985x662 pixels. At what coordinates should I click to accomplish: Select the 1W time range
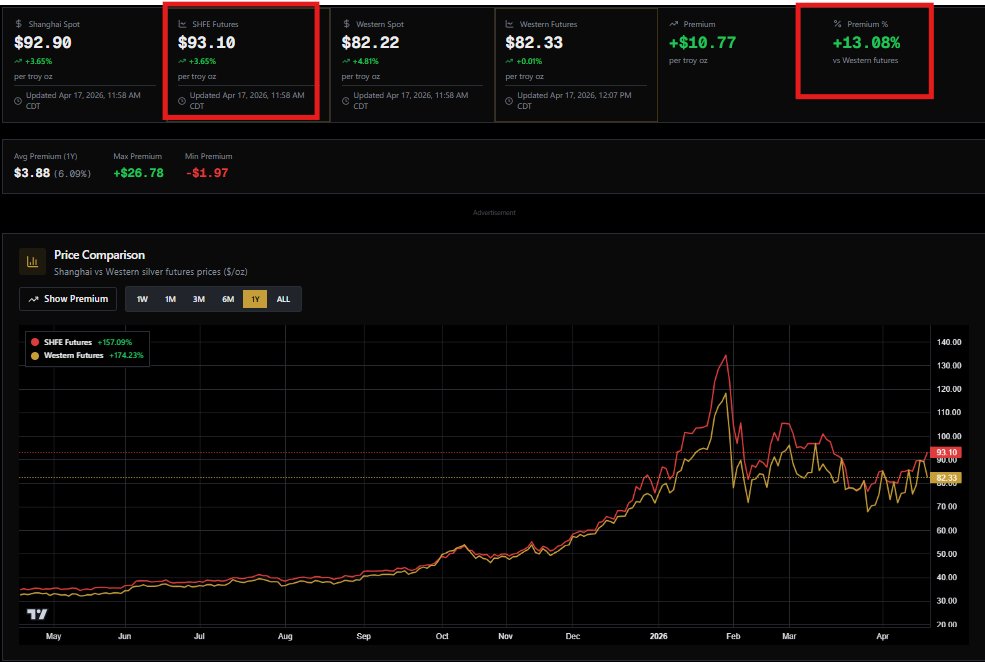(142, 299)
